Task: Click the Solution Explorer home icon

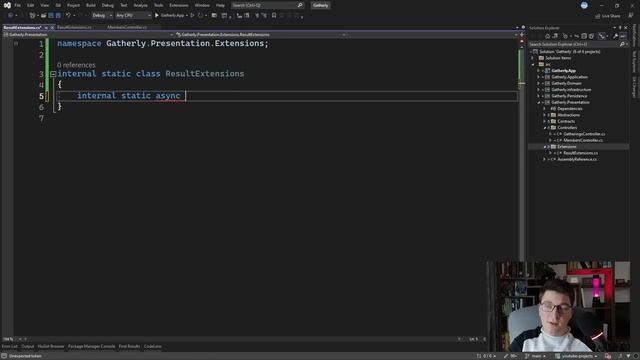Action: (x=547, y=36)
